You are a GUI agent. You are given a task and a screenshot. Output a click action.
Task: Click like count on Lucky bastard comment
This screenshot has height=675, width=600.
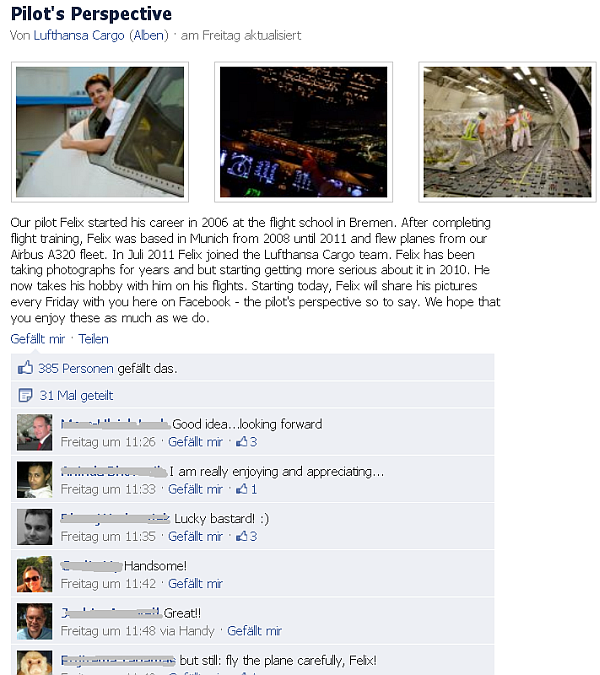click(247, 536)
